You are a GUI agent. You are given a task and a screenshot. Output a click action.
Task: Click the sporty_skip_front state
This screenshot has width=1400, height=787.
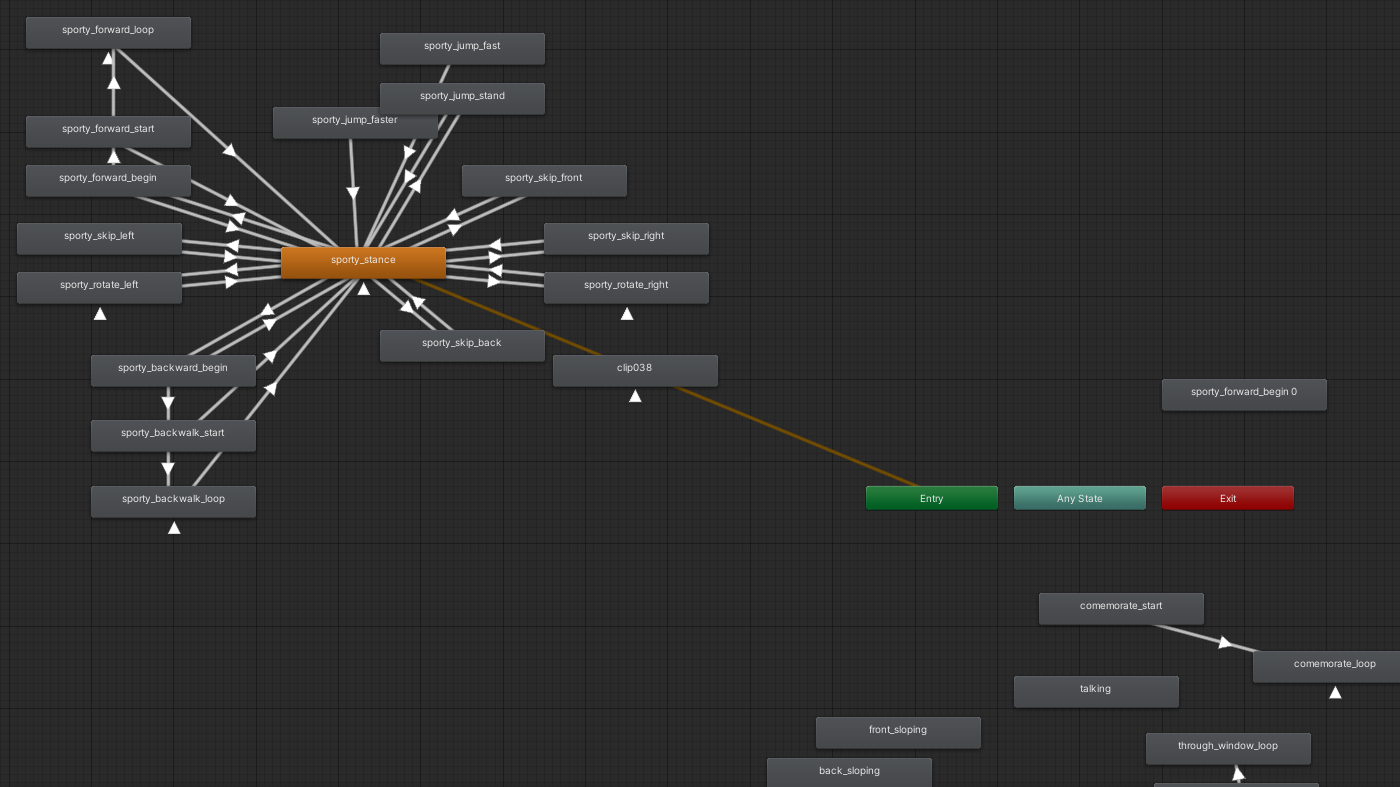[x=544, y=180]
